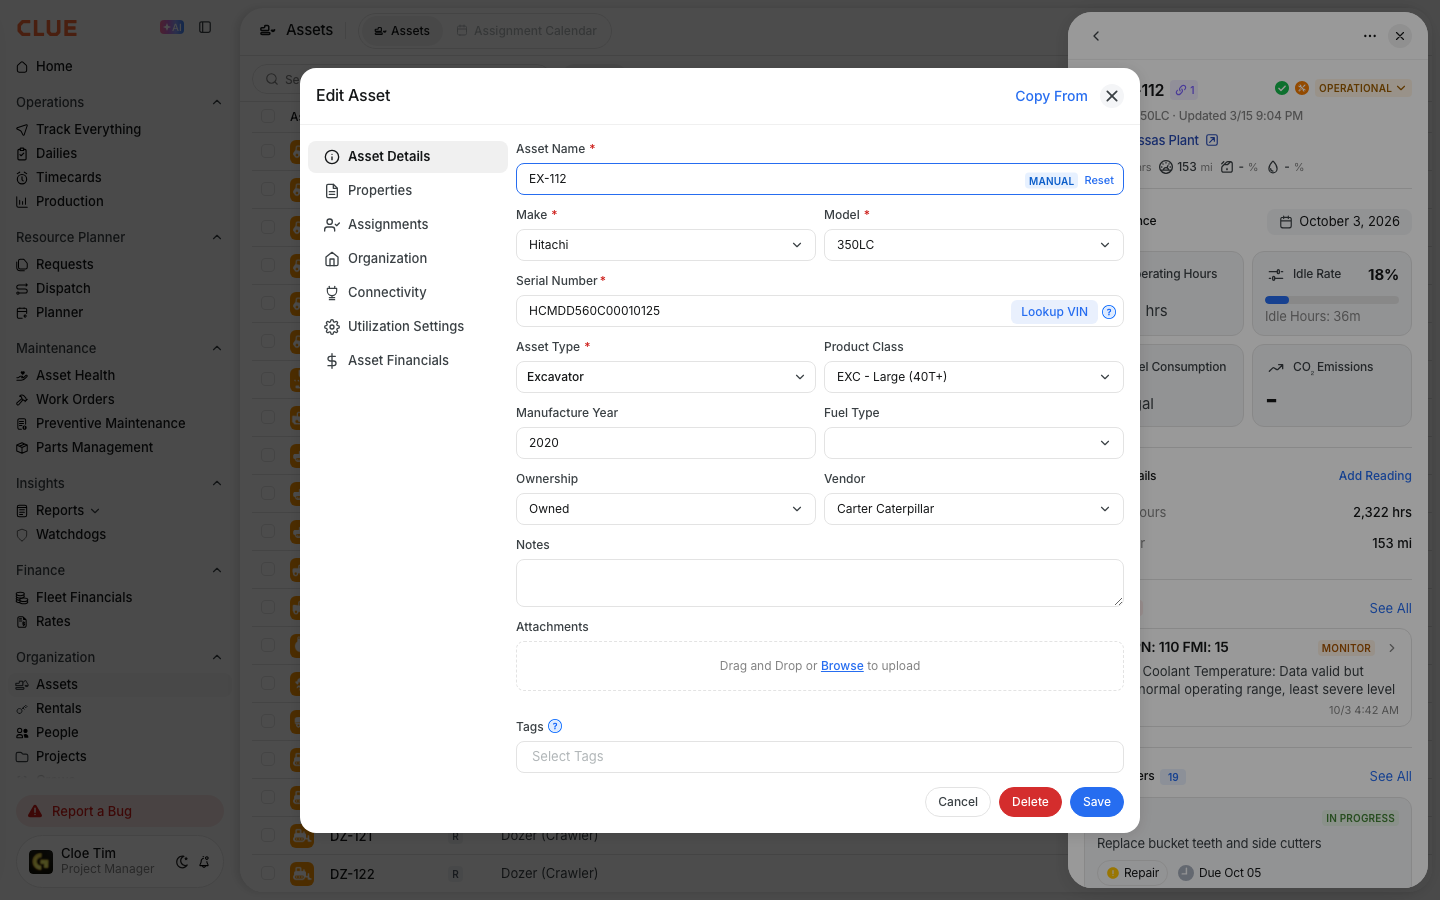Open the empty Fuel Type dropdown

pos(974,443)
